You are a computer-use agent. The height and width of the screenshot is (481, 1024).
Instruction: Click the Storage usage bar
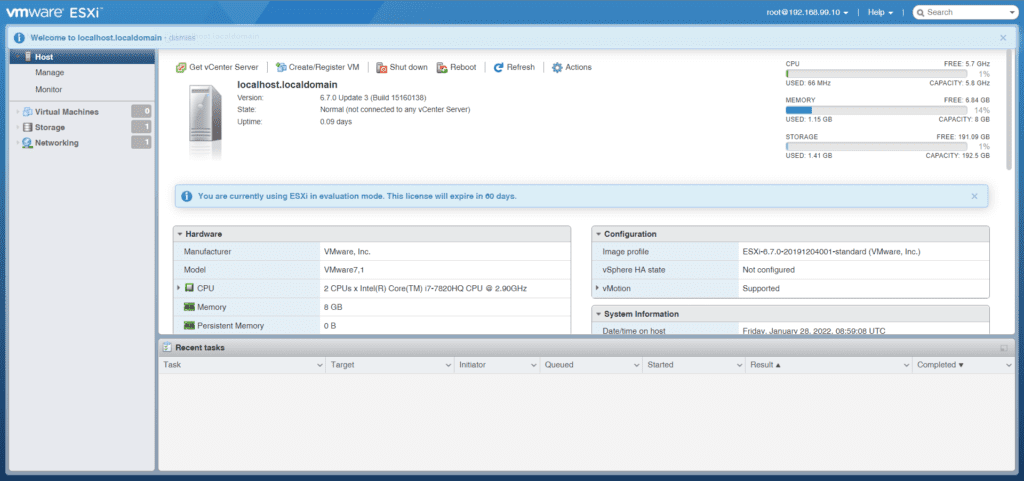pos(876,147)
